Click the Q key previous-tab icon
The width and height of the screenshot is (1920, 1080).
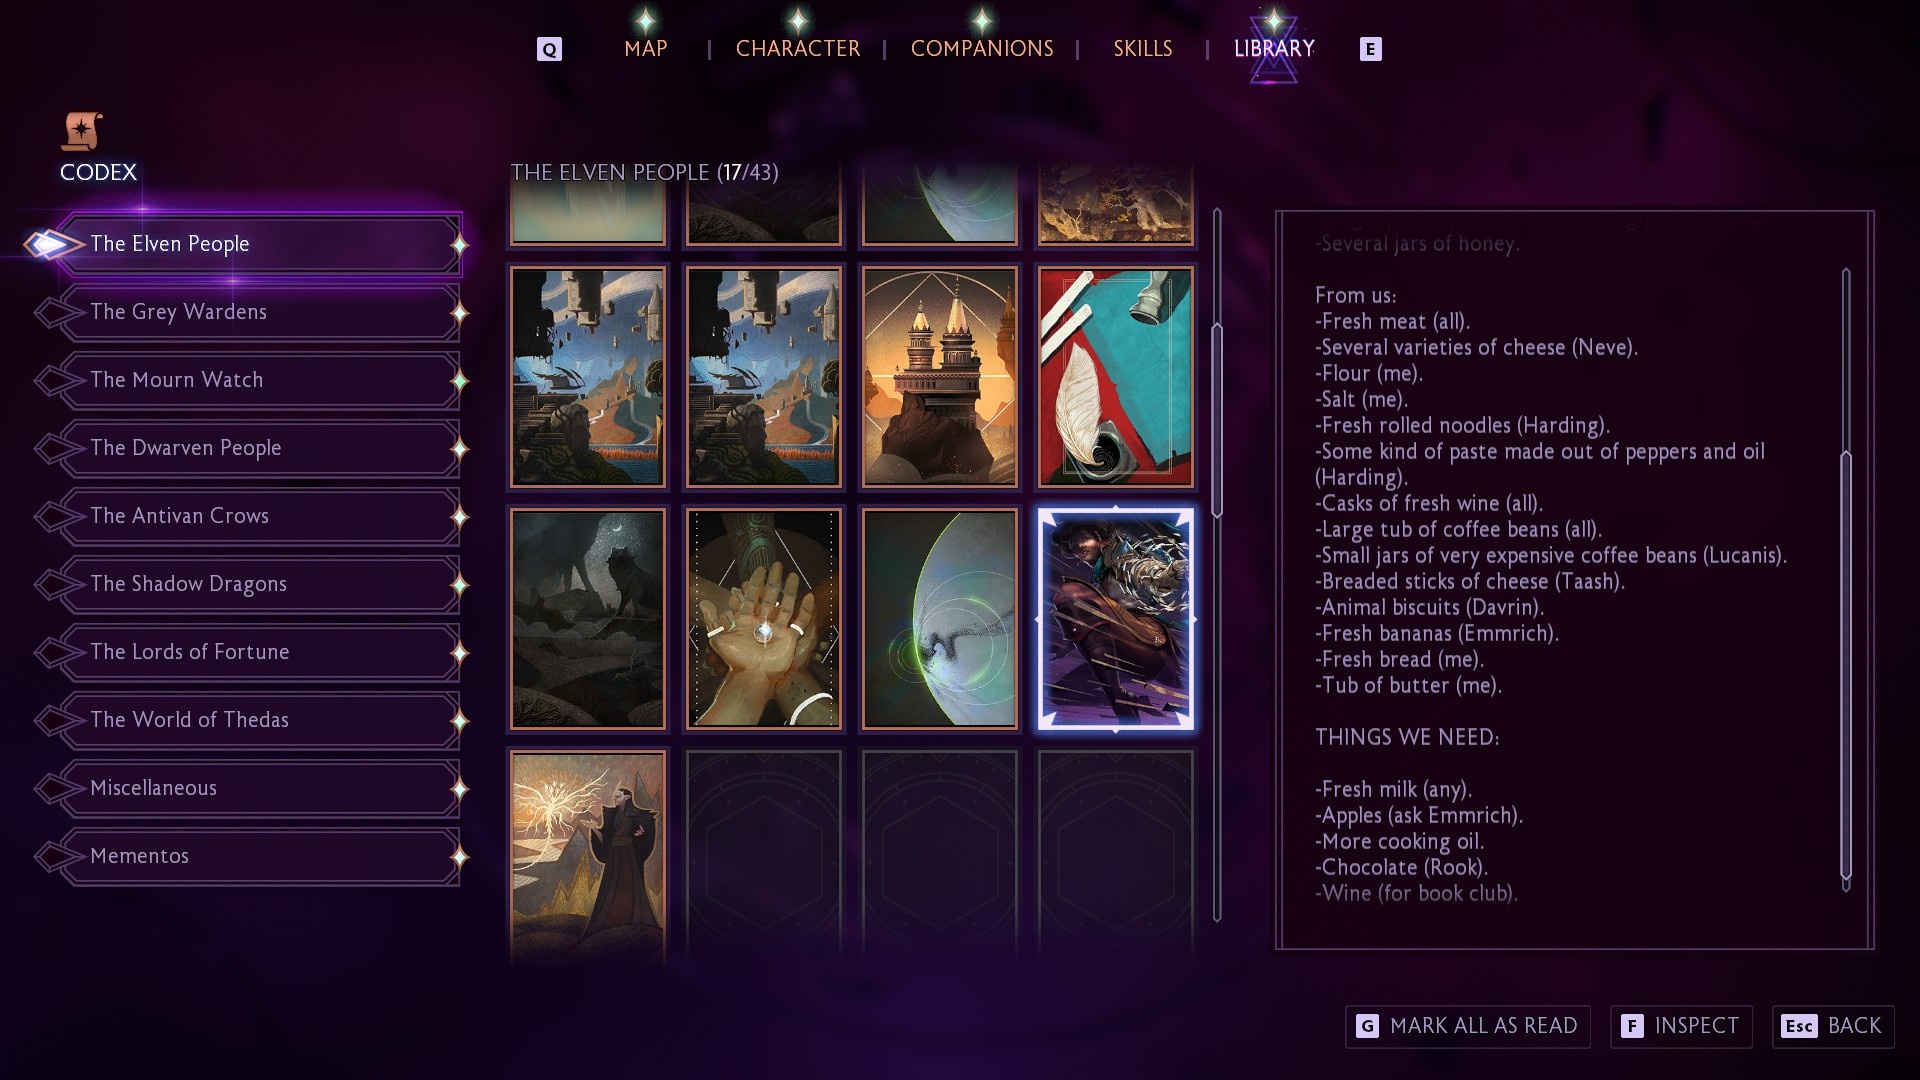pos(549,49)
